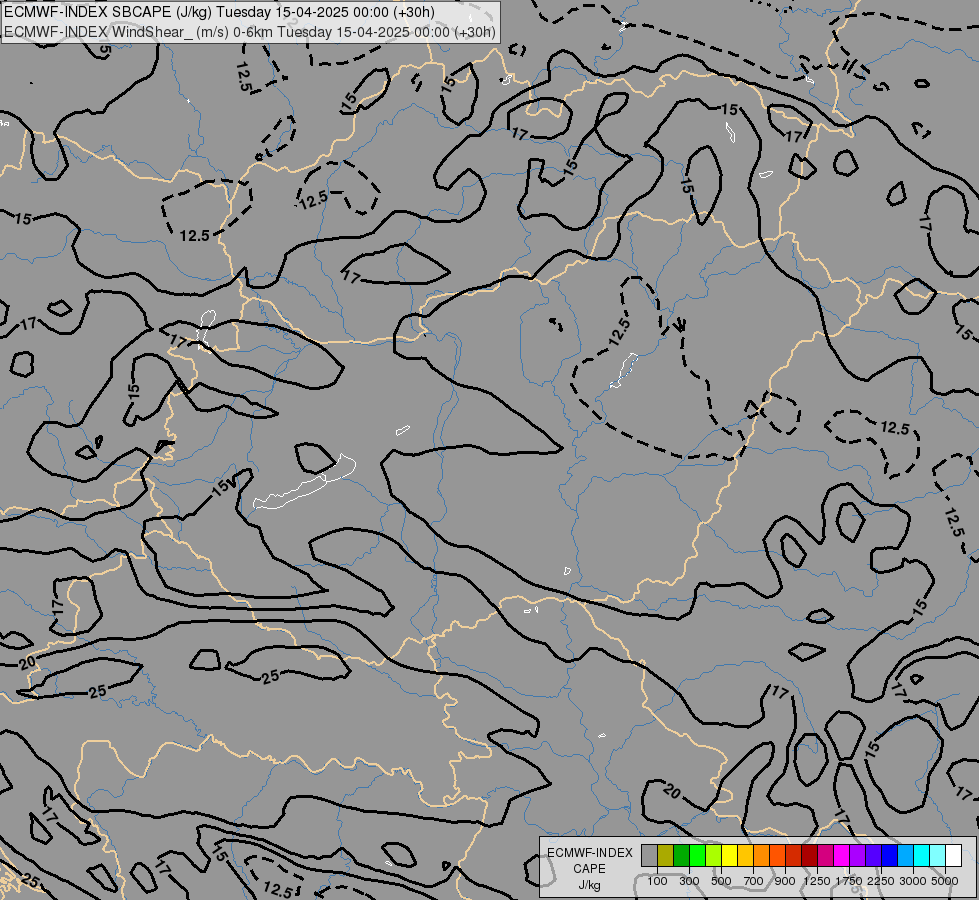Select the '1750' legend scale value
Image resolution: width=979 pixels, height=900 pixels.
pyautogui.click(x=849, y=881)
